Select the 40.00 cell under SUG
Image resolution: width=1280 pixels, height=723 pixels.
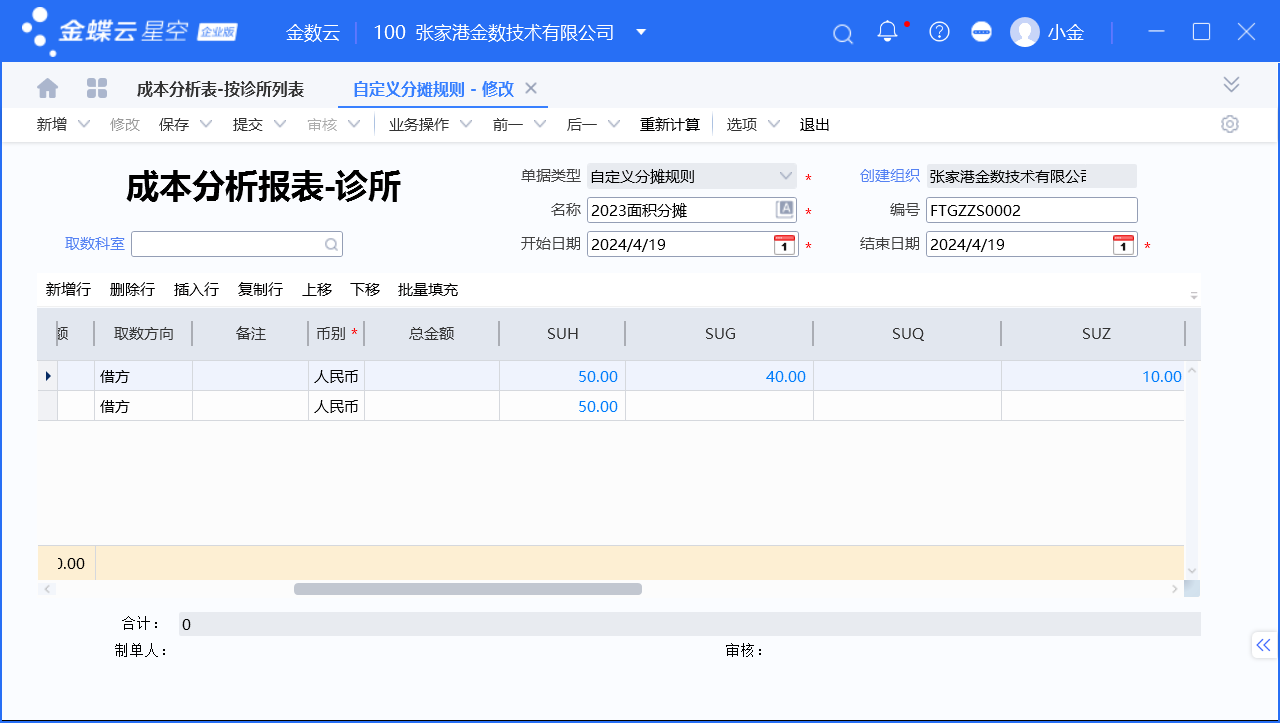click(x=720, y=376)
